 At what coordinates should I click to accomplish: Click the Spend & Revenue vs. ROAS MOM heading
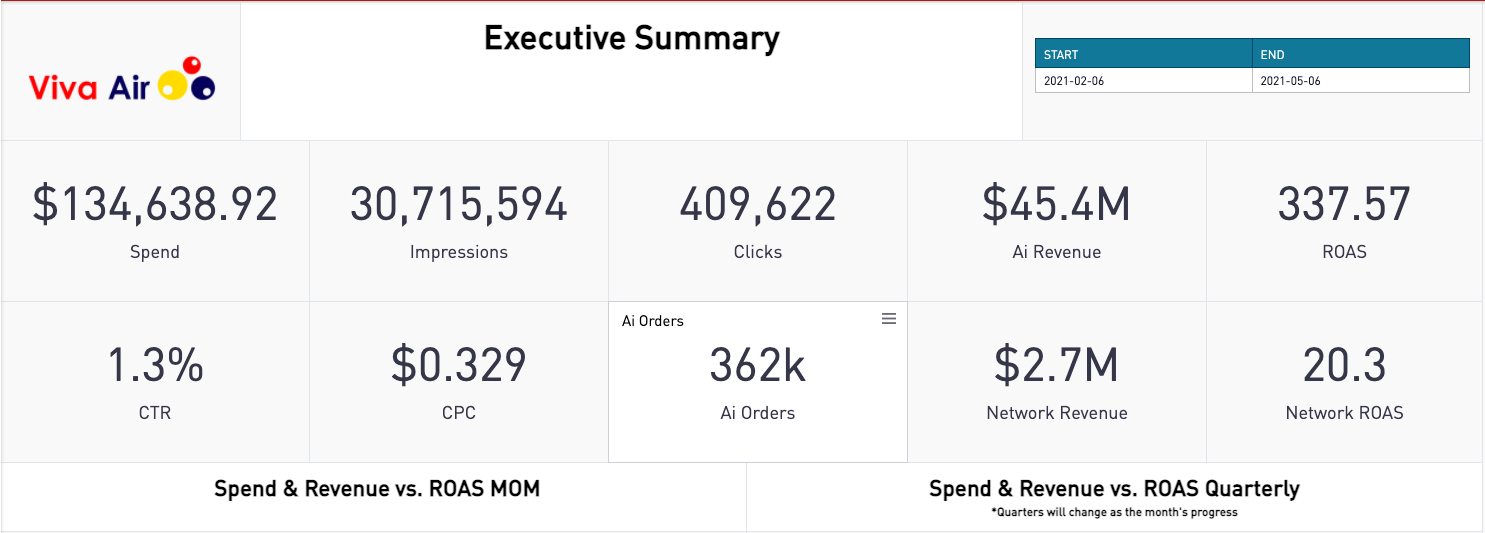377,489
